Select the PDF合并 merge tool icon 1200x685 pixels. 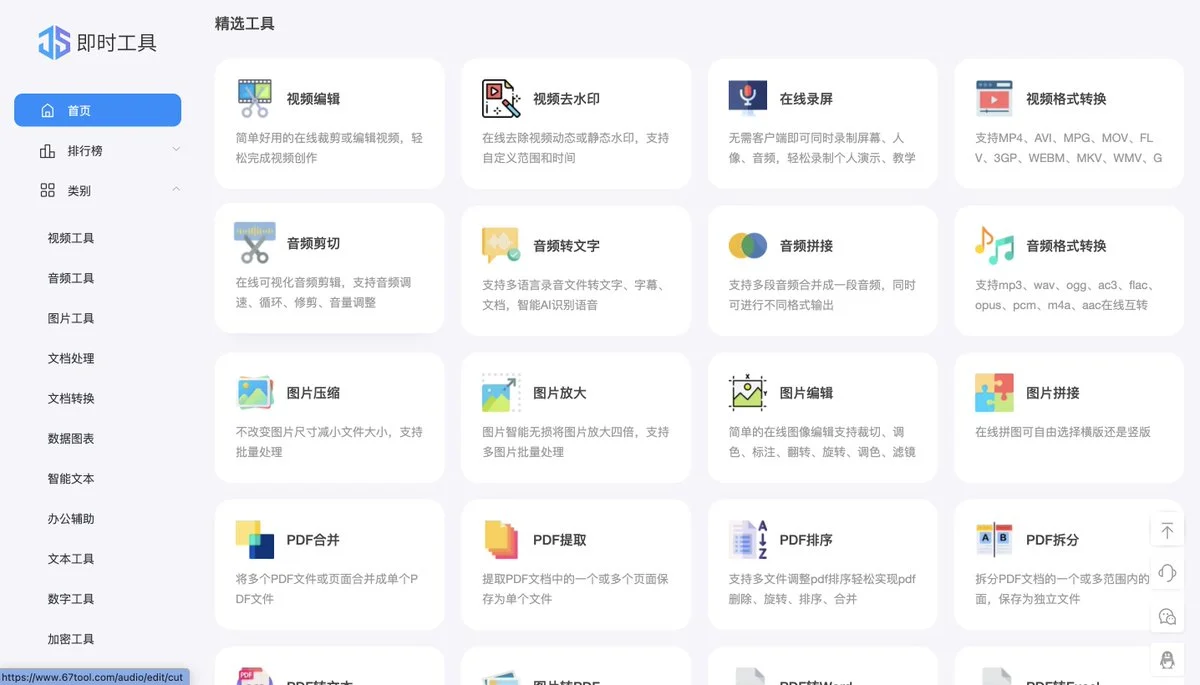point(253,539)
